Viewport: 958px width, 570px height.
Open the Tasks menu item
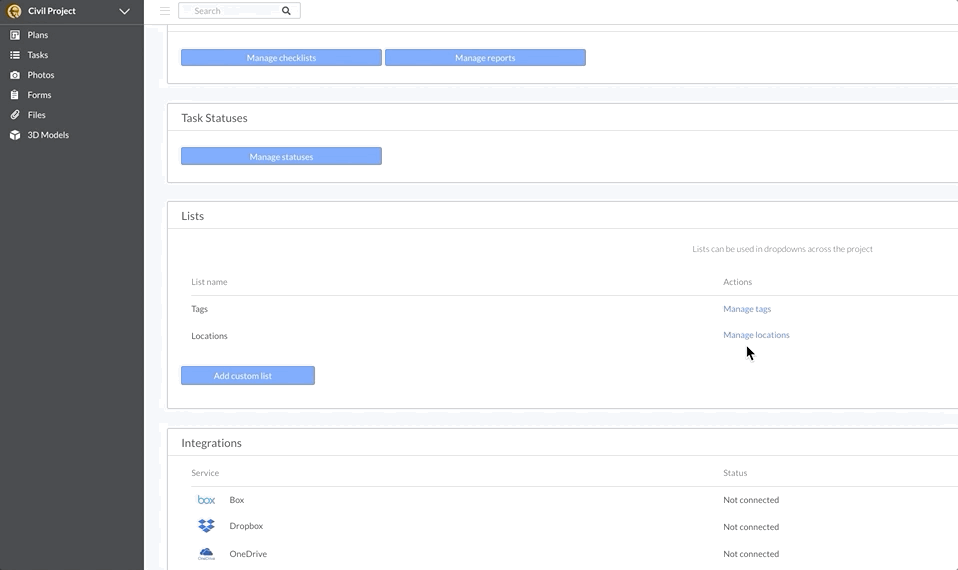pyautogui.click(x=37, y=55)
